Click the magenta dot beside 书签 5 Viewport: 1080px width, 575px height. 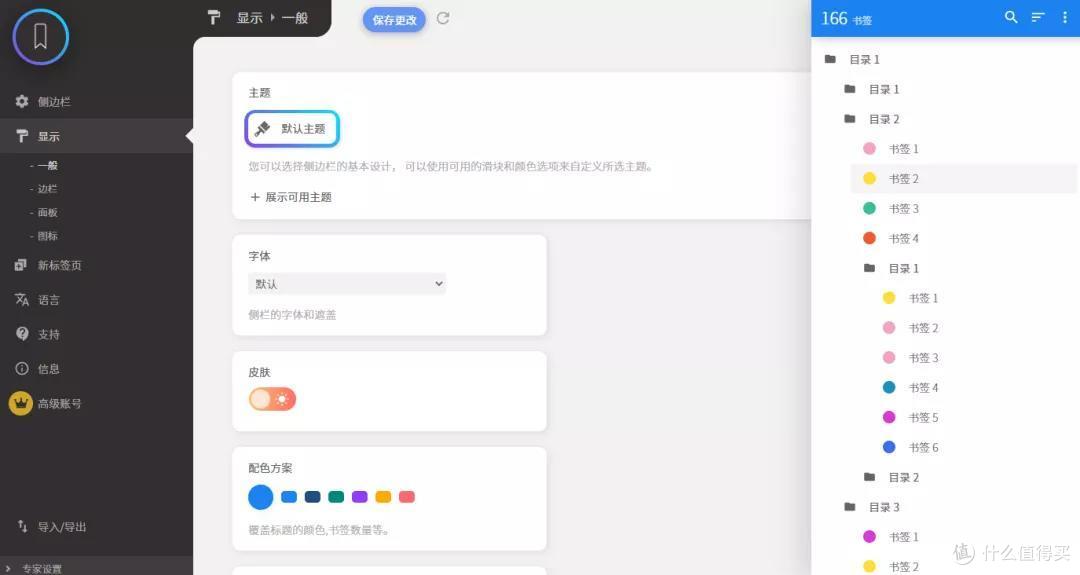(x=889, y=417)
